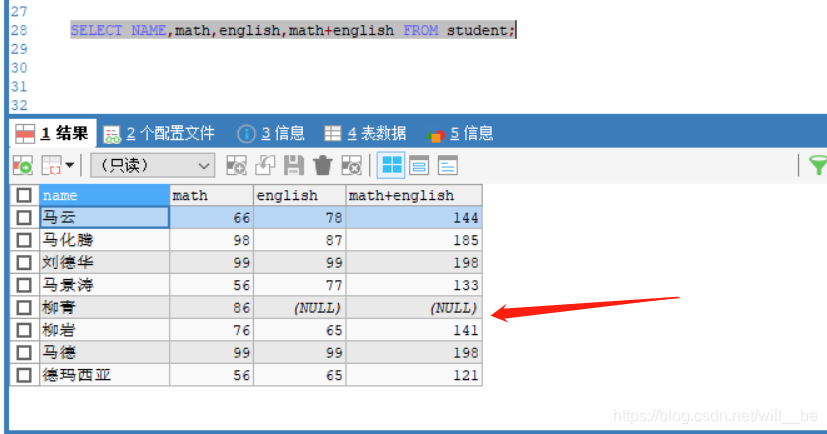827x434 pixels.
Task: Click the english value 87 for 马化腾
Action: click(300, 240)
